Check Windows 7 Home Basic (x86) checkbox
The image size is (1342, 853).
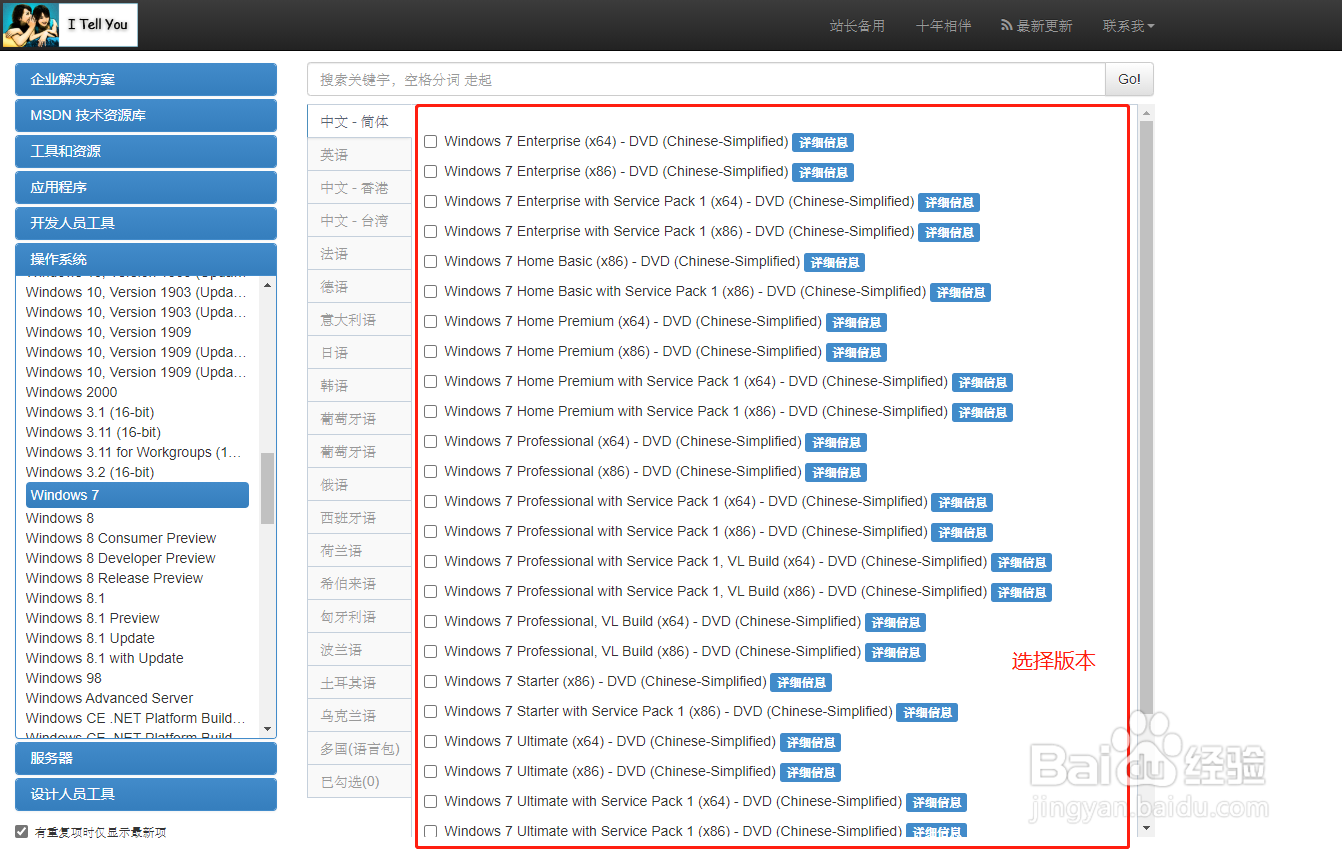pyautogui.click(x=431, y=262)
